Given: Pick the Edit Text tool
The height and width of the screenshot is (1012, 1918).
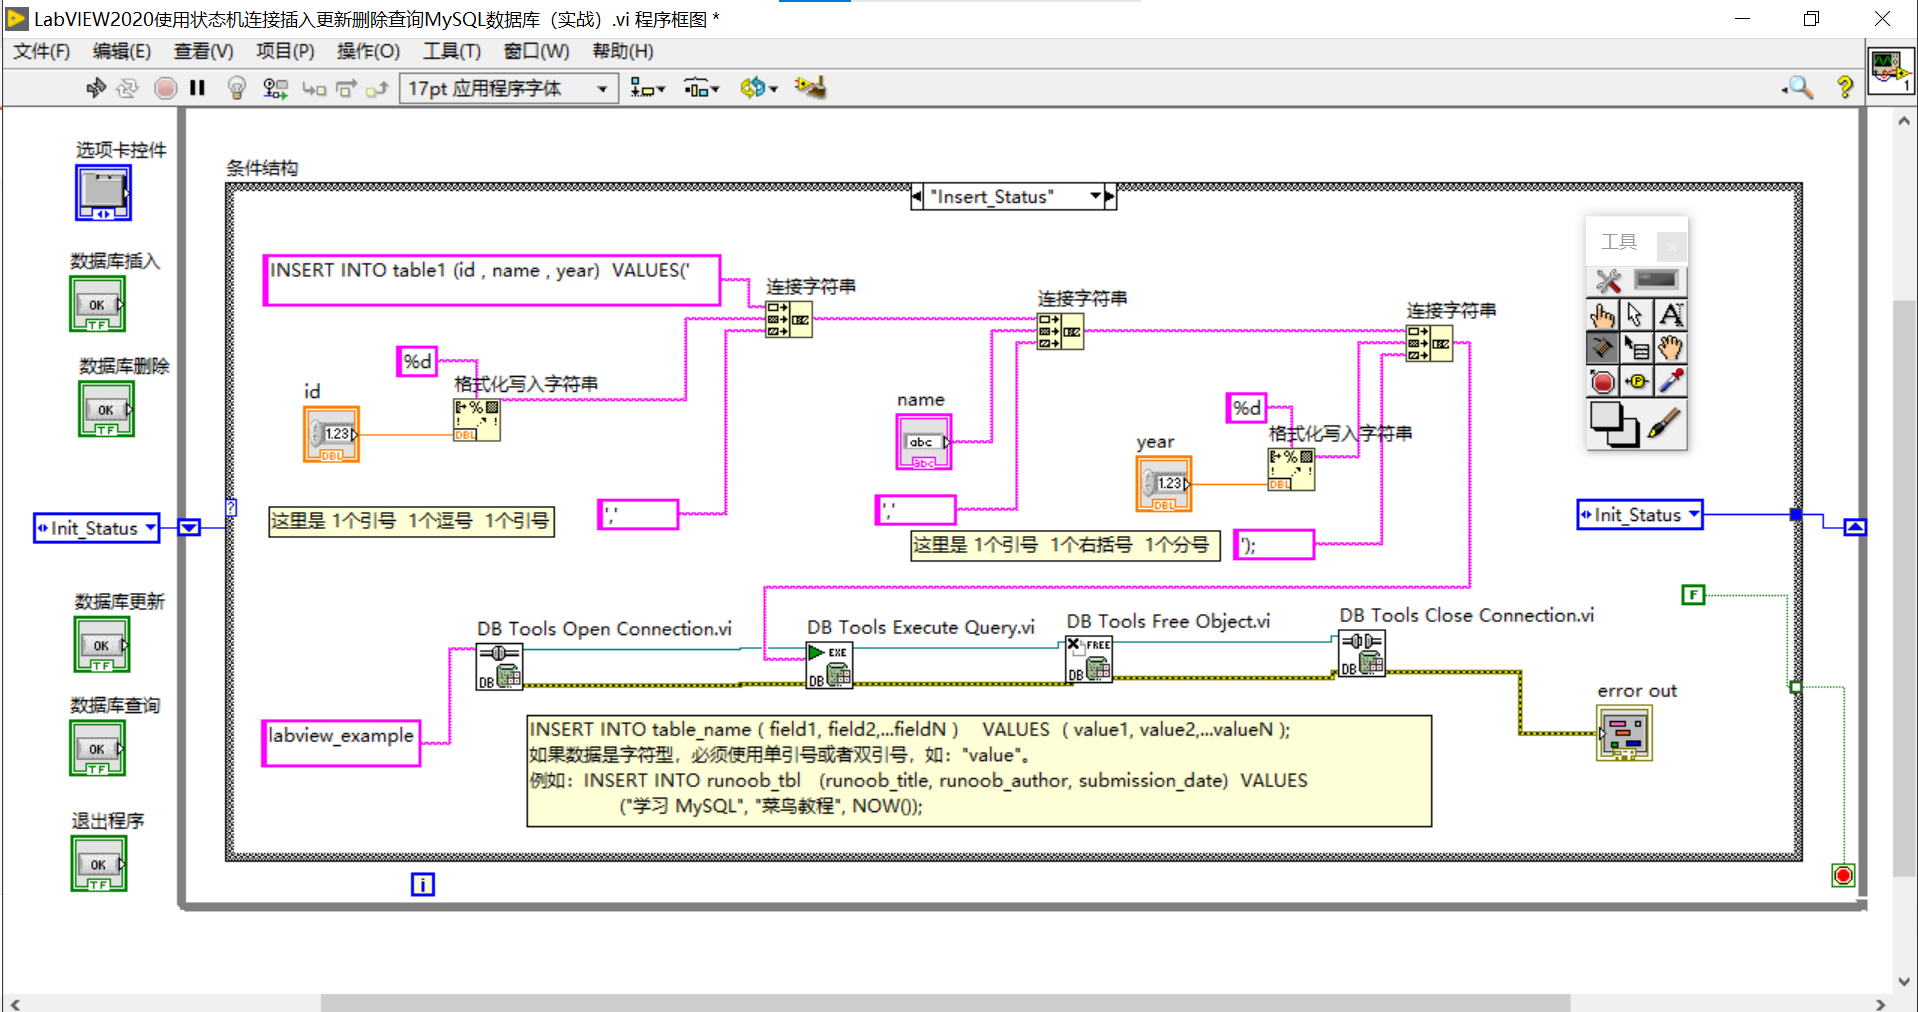Looking at the screenshot, I should pyautogui.click(x=1671, y=314).
